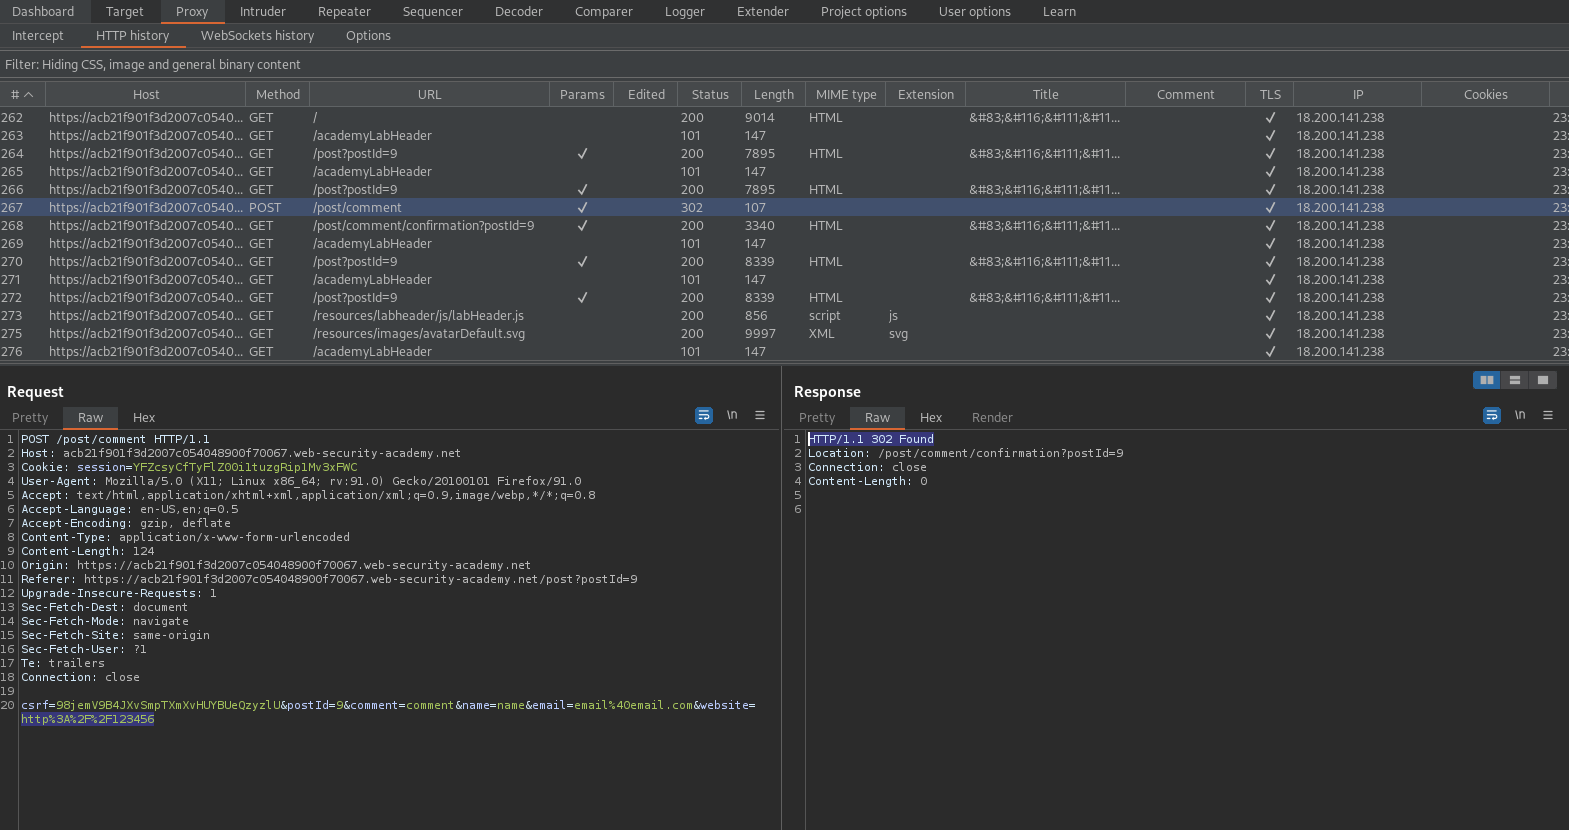The width and height of the screenshot is (1569, 830).
Task: Toggle word wrap icon in Response pane
Action: click(x=1492, y=415)
